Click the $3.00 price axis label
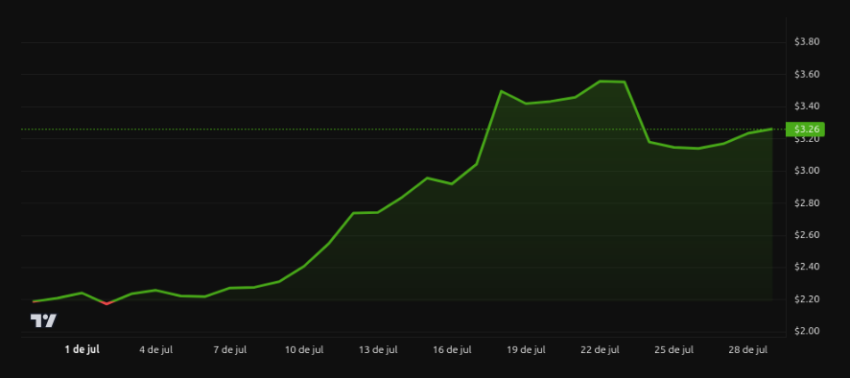 click(x=807, y=171)
